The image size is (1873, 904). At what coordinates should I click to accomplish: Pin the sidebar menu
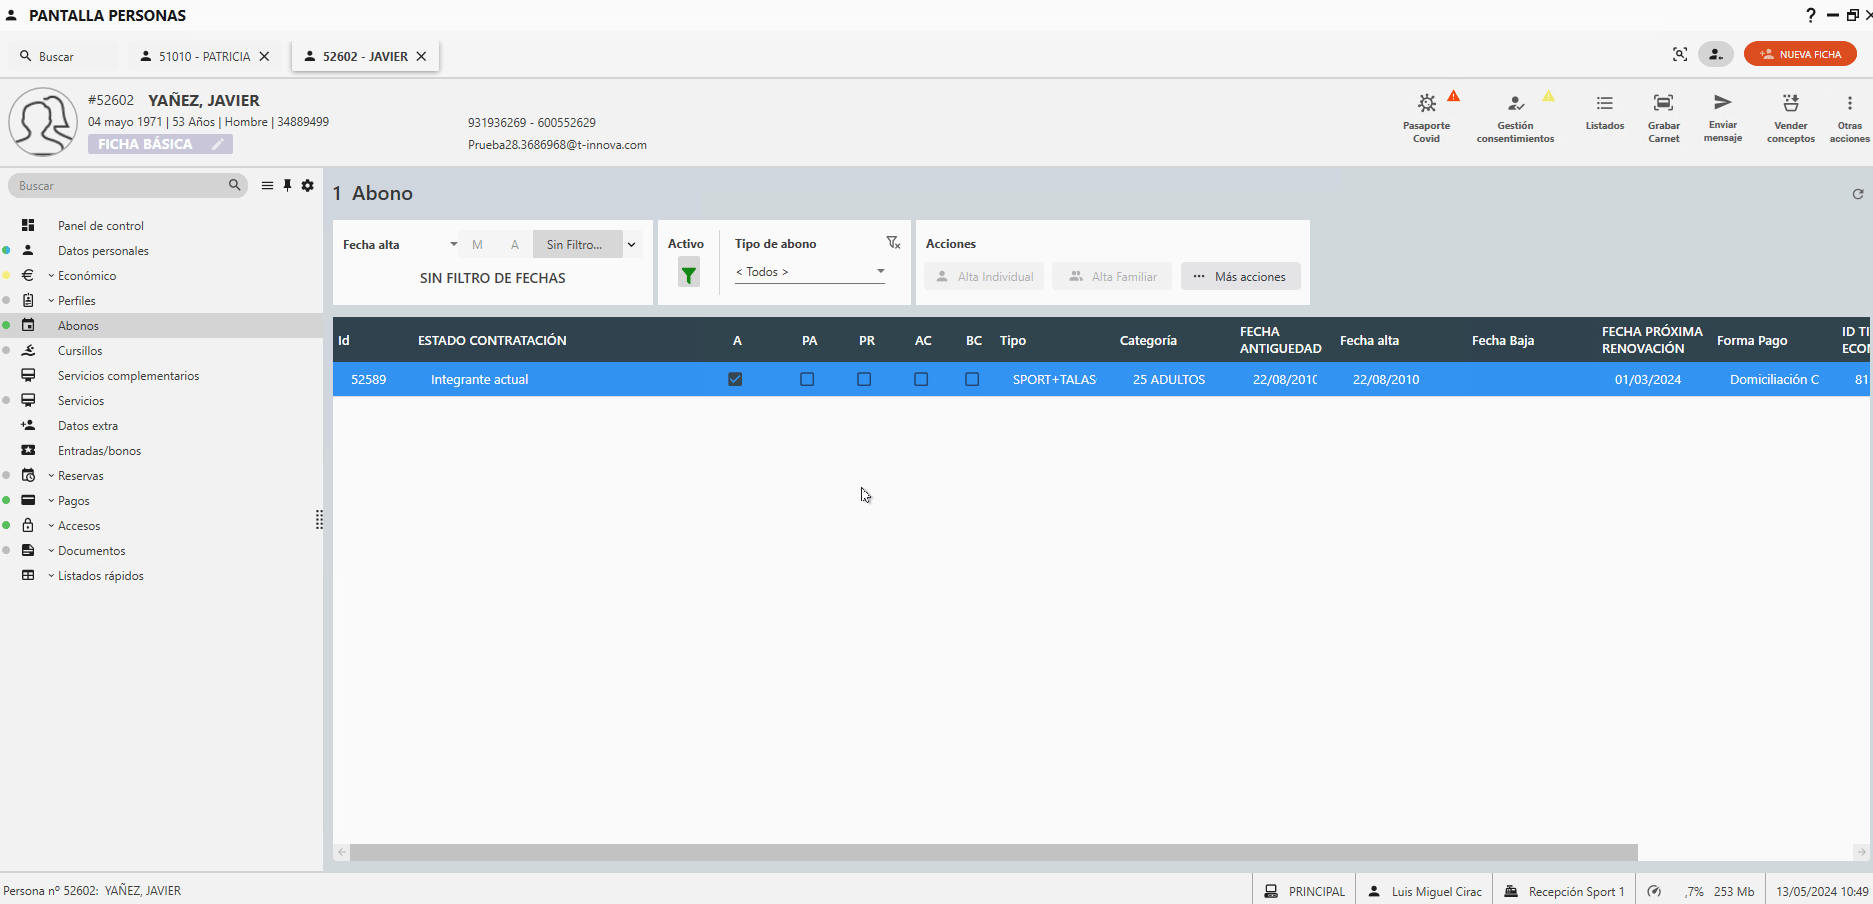pyautogui.click(x=287, y=185)
